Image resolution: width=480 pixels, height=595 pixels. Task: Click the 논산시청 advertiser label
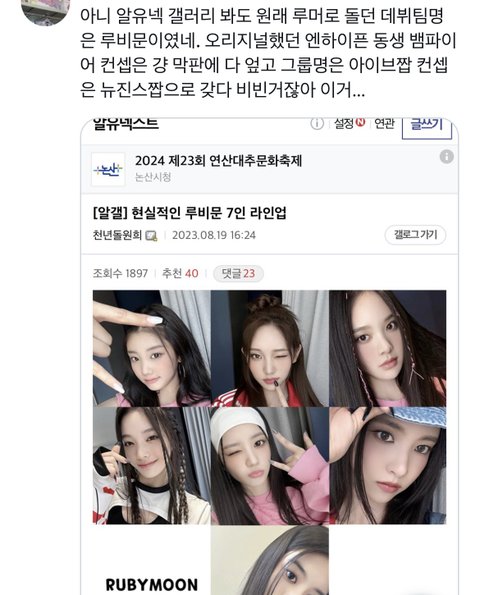point(153,177)
